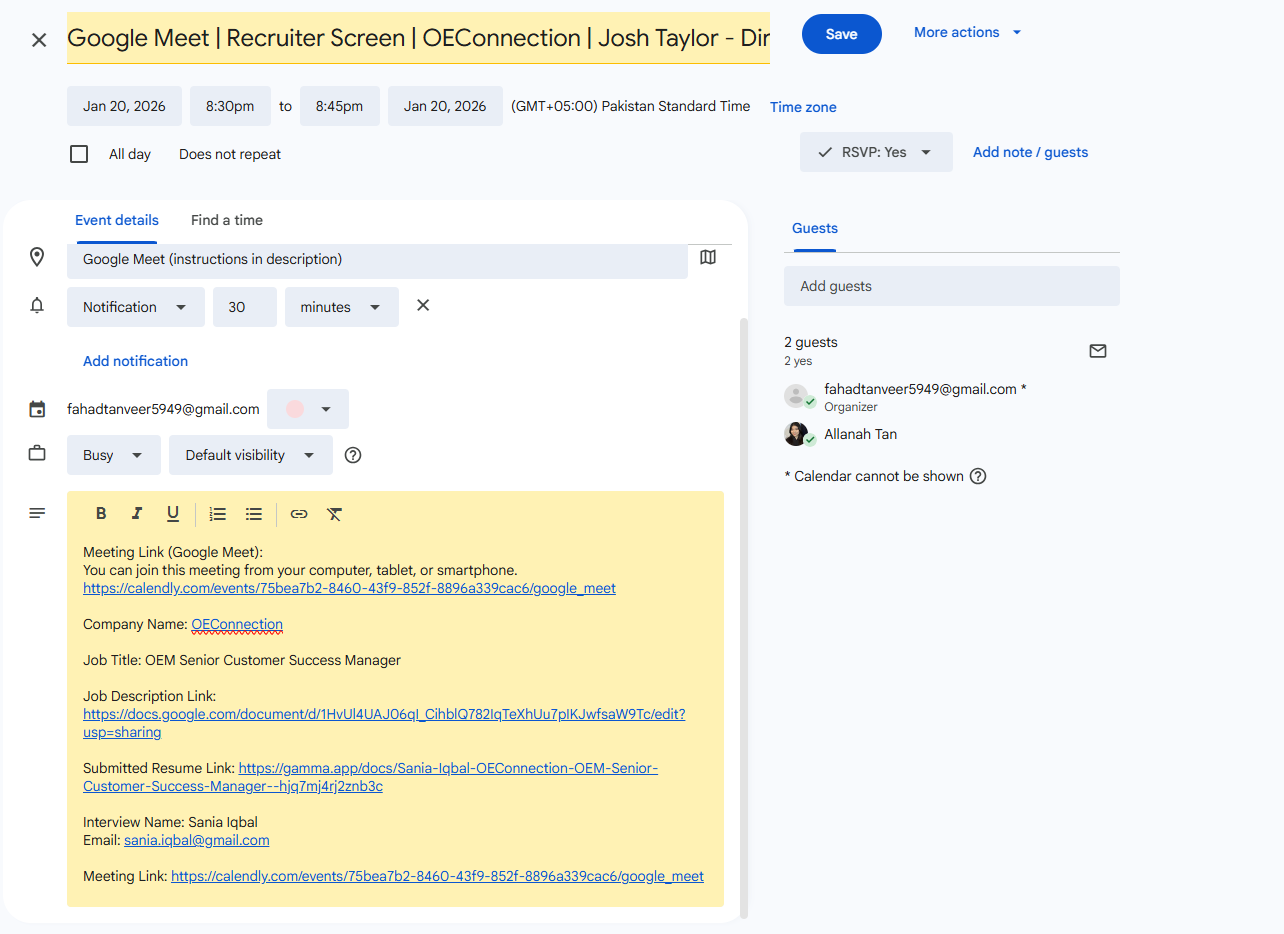The height and width of the screenshot is (934, 1284).
Task: Open the first Calendly google_meet link
Action: click(x=349, y=588)
